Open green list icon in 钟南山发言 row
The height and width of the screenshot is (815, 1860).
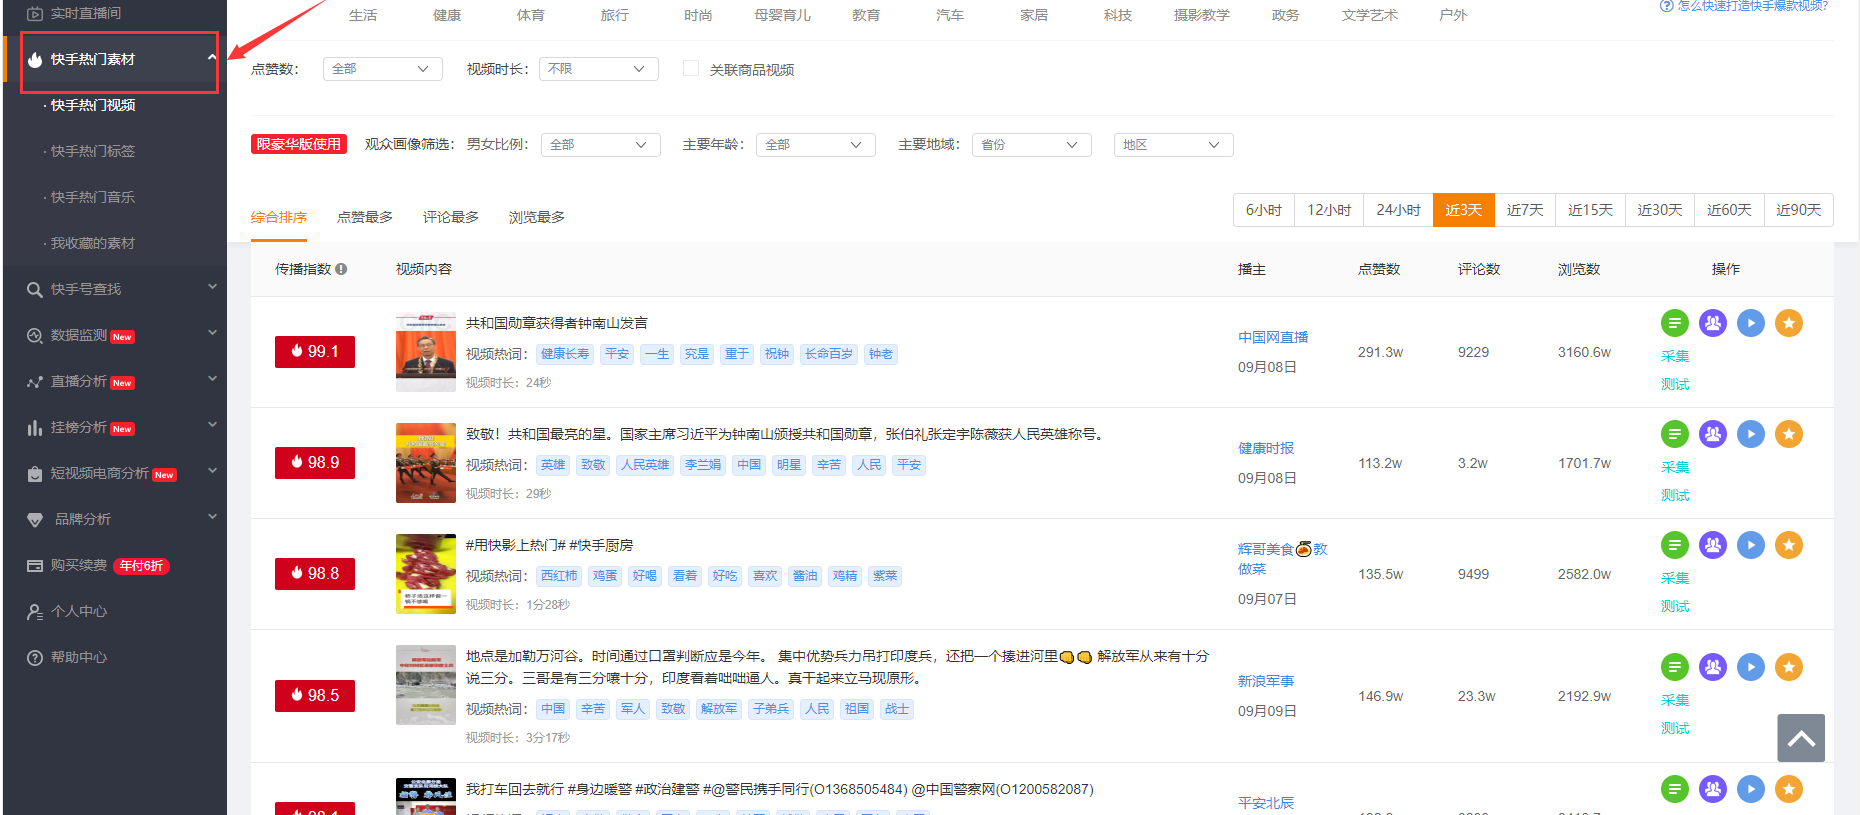[x=1675, y=323]
